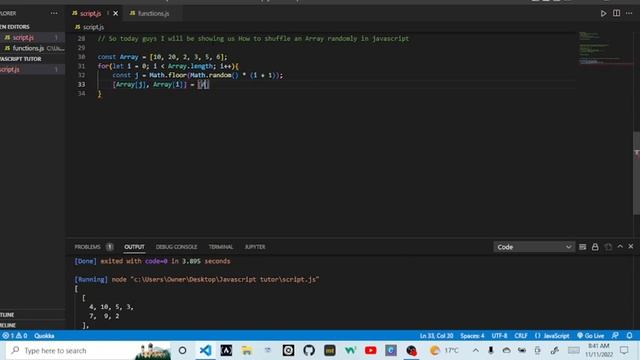Viewport: 640px width, 360px height.
Task: Select the Output panel tab
Action: click(x=134, y=247)
